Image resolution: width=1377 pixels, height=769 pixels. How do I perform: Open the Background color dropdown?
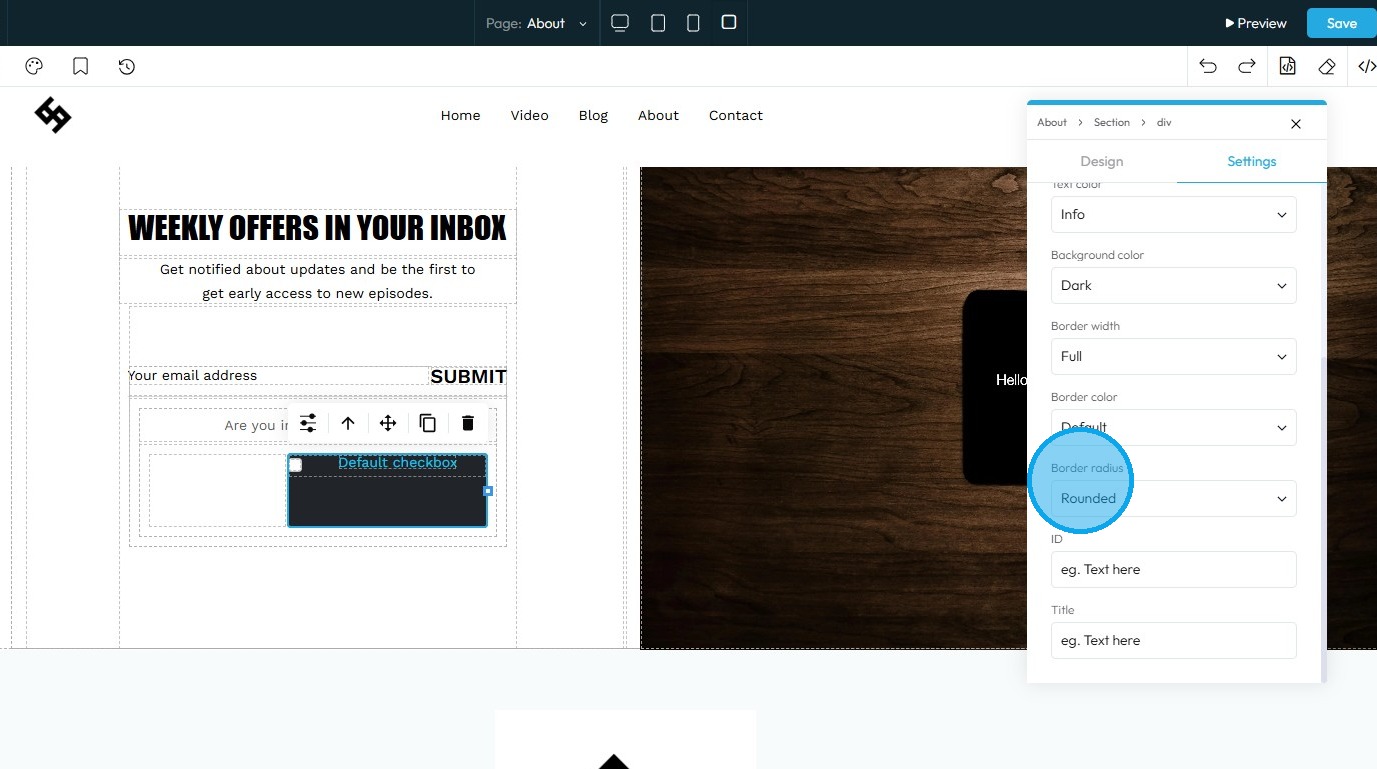pos(1174,286)
